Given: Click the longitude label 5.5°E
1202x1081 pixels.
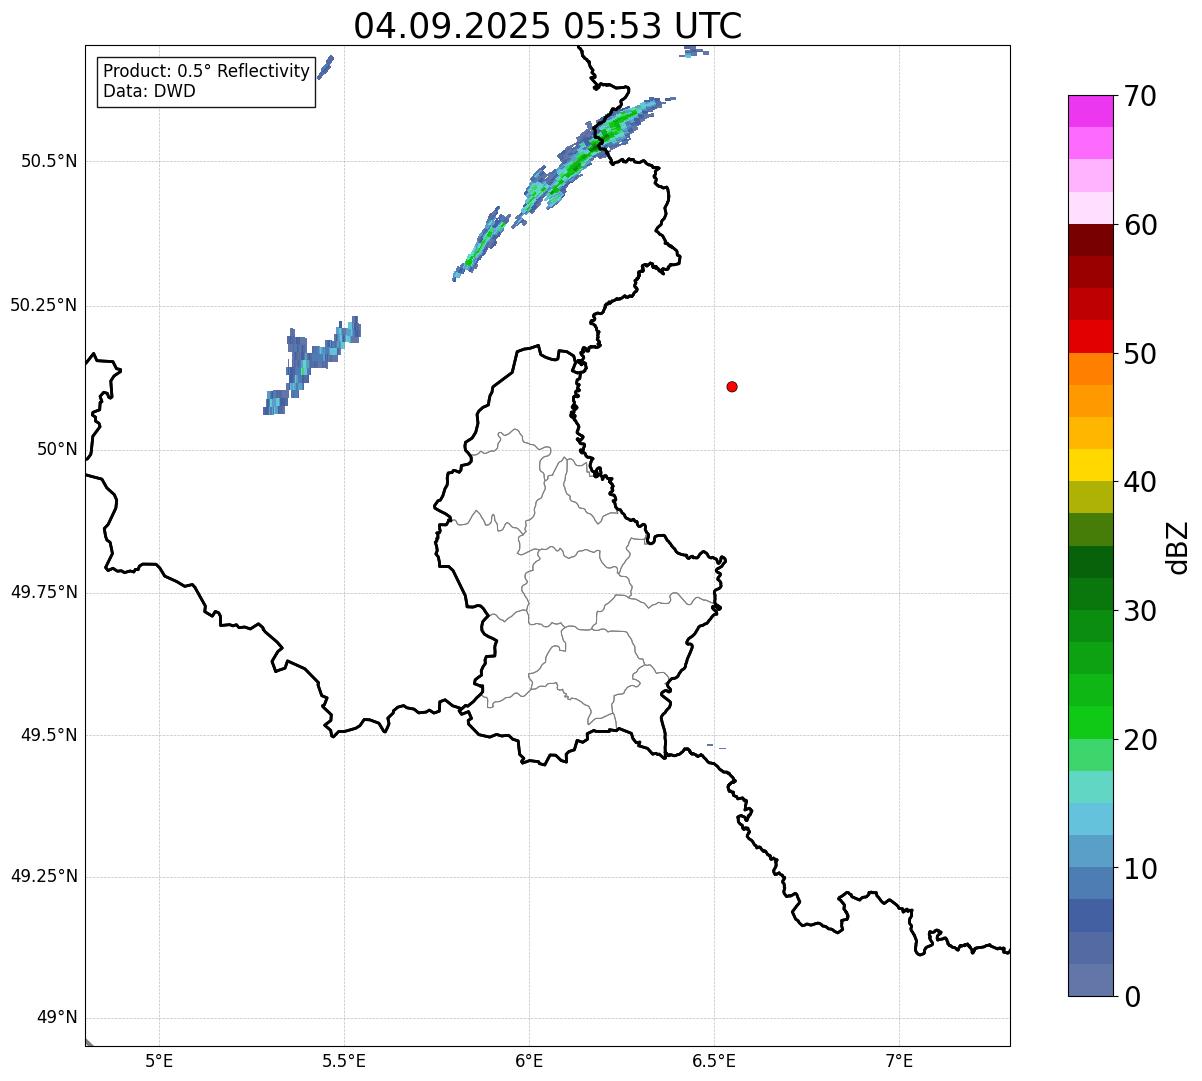Looking at the screenshot, I should tap(344, 1061).
